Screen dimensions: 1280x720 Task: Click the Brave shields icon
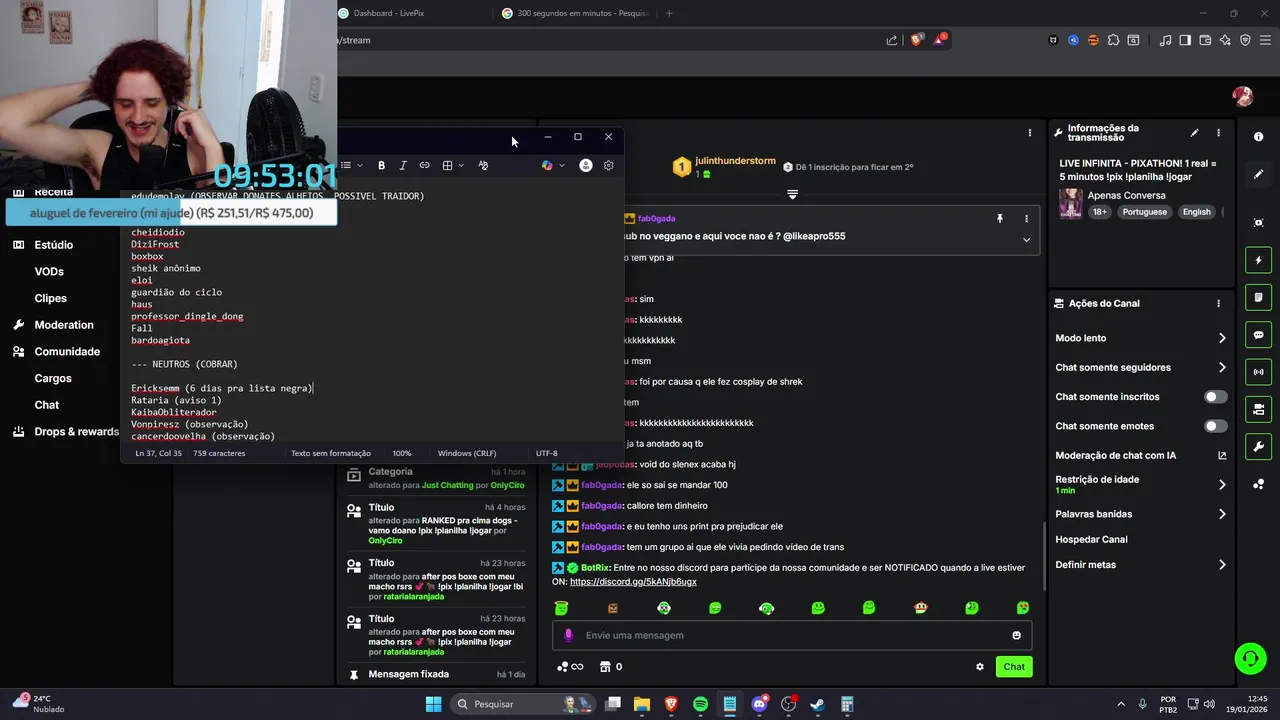[916, 40]
